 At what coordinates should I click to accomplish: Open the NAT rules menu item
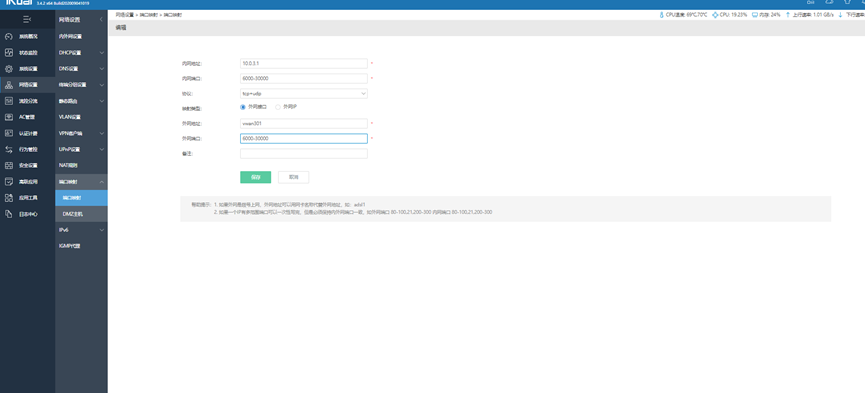81,165
